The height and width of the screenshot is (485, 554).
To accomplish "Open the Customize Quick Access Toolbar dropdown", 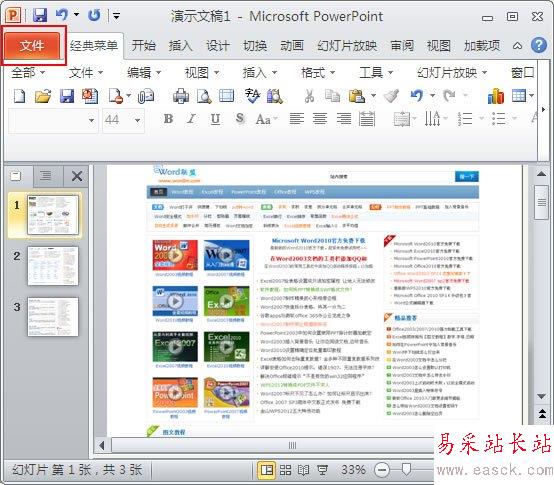I will tap(116, 16).
